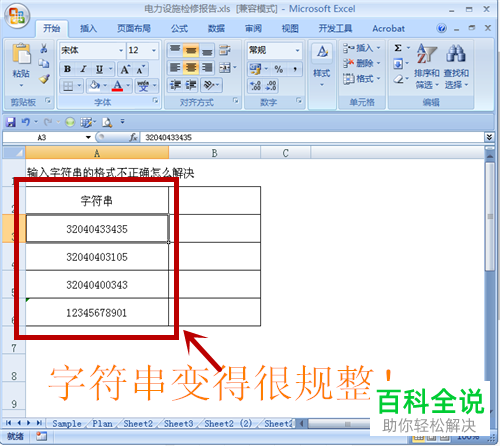Click the fx Insert Function button
The image size is (500, 446).
pyautogui.click(x=134, y=137)
